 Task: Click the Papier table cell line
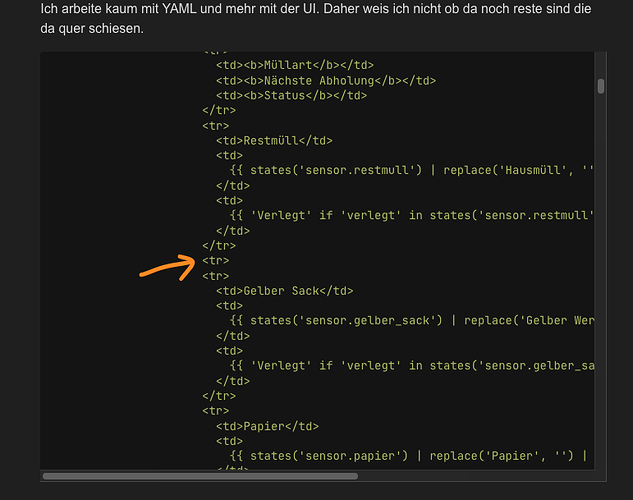[267, 426]
